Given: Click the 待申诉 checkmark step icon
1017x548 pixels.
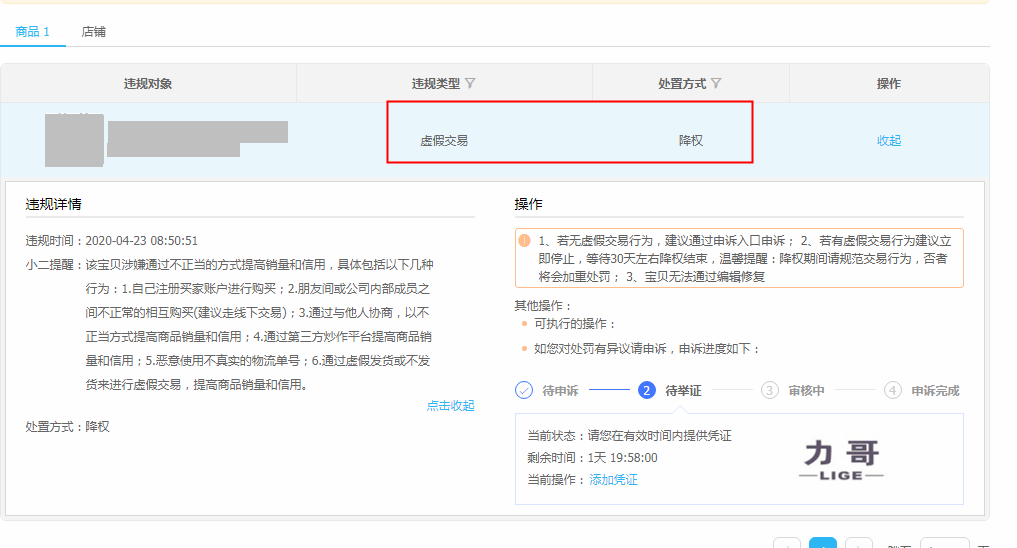Looking at the screenshot, I should pos(524,390).
